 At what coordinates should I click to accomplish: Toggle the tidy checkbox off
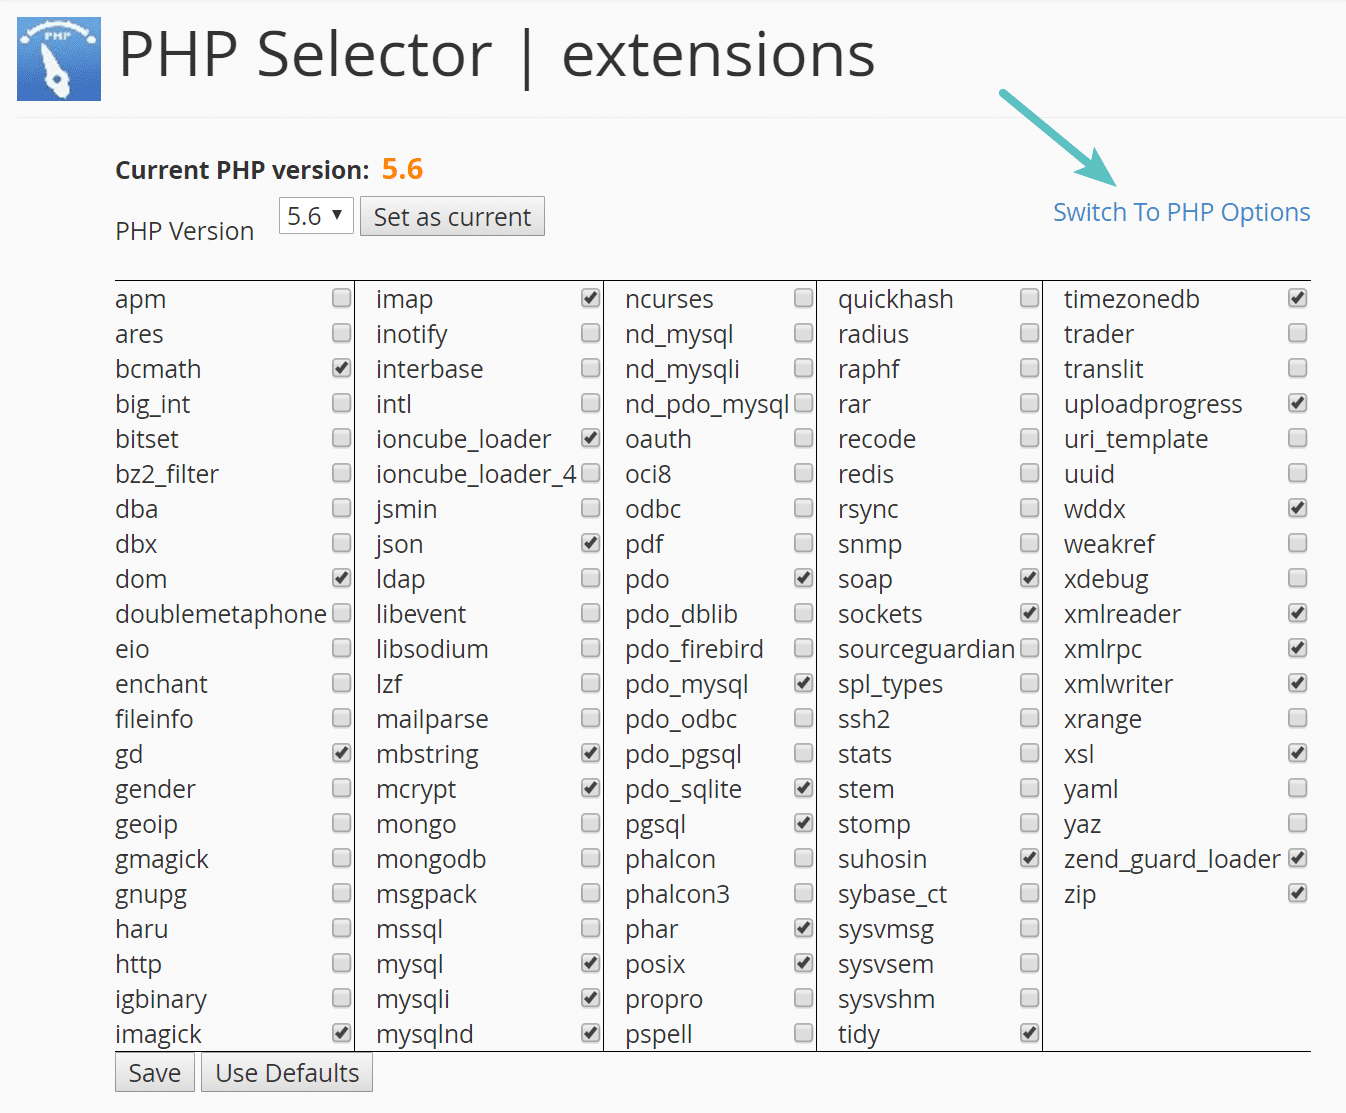pos(1030,1033)
